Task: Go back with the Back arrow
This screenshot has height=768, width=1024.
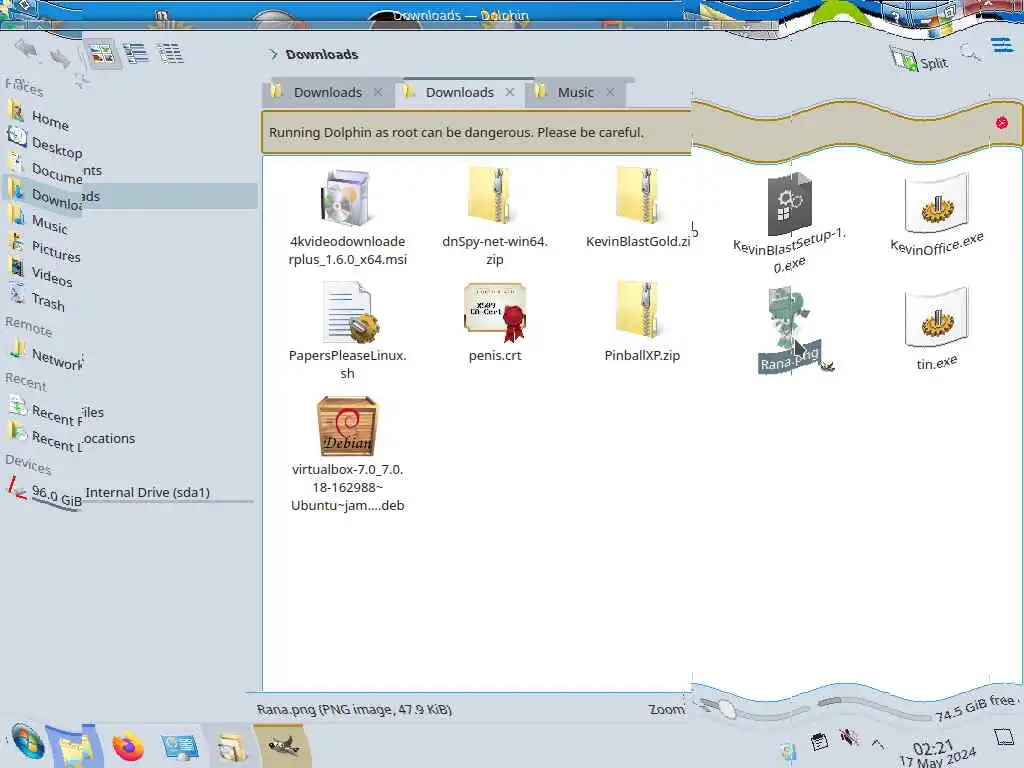Action: pyautogui.click(x=26, y=48)
